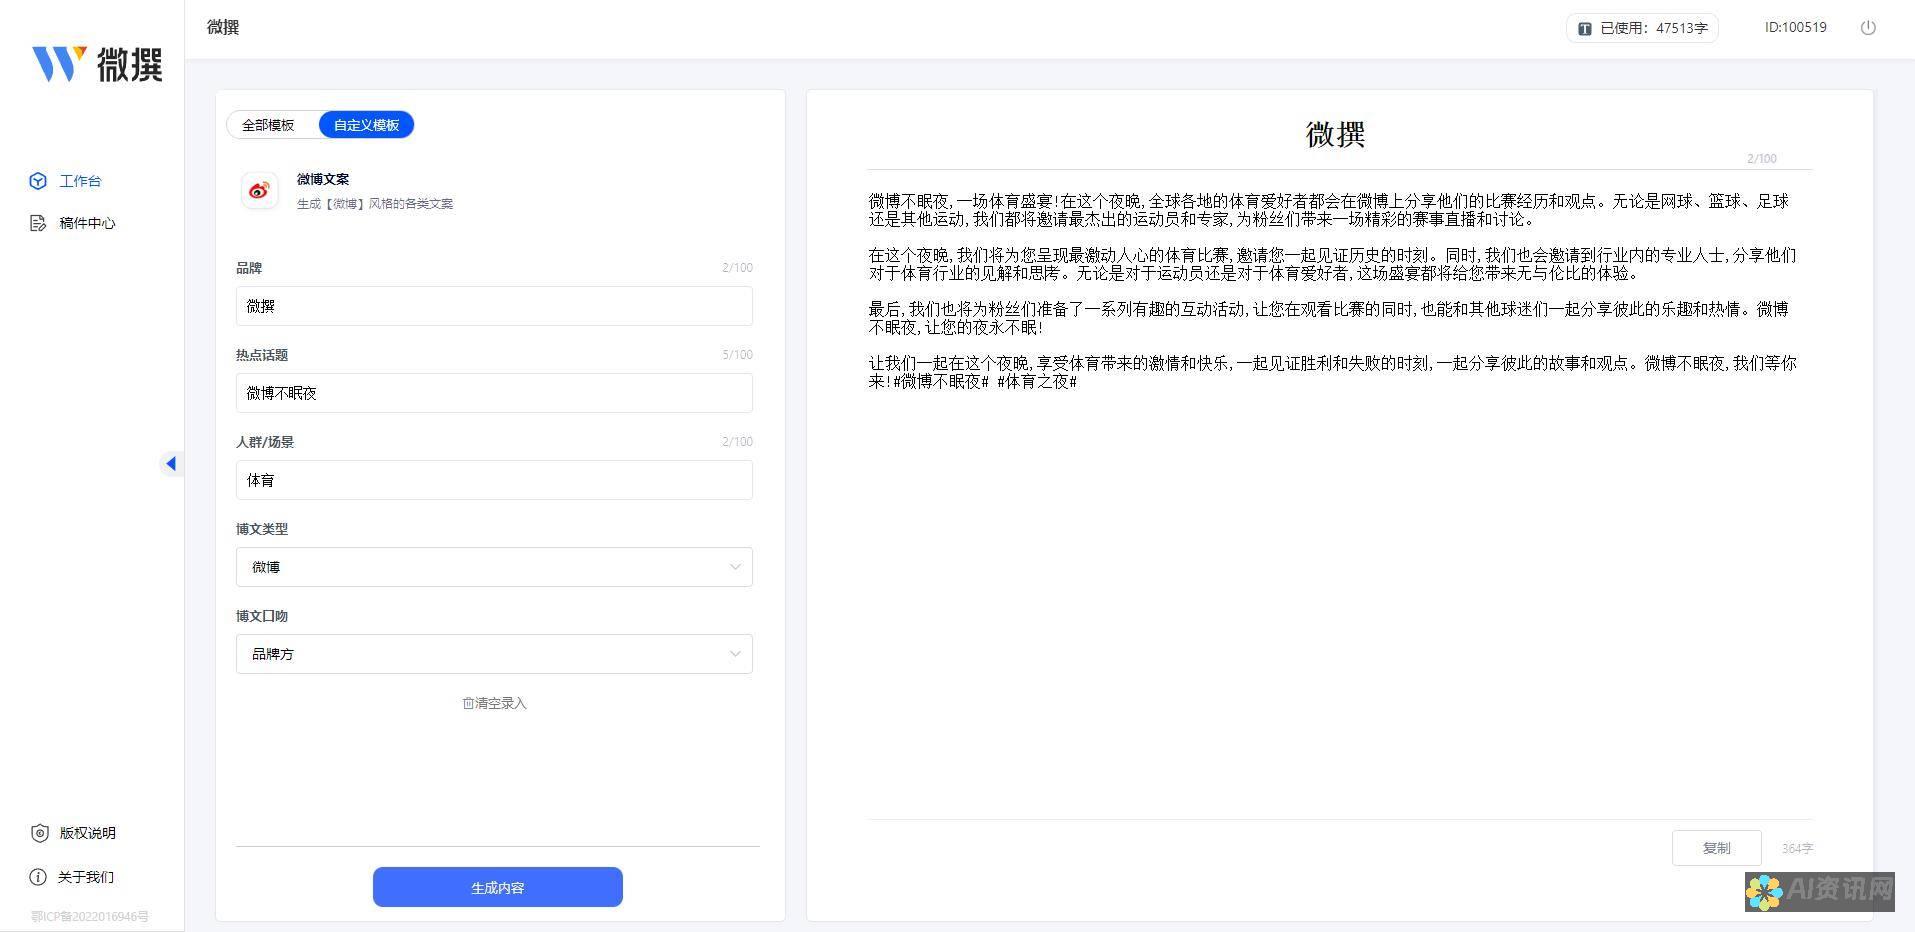The width and height of the screenshot is (1915, 932).
Task: Click the paragraph starting 在这个夜晚, 我们将为您呈现
Action: pos(1332,264)
